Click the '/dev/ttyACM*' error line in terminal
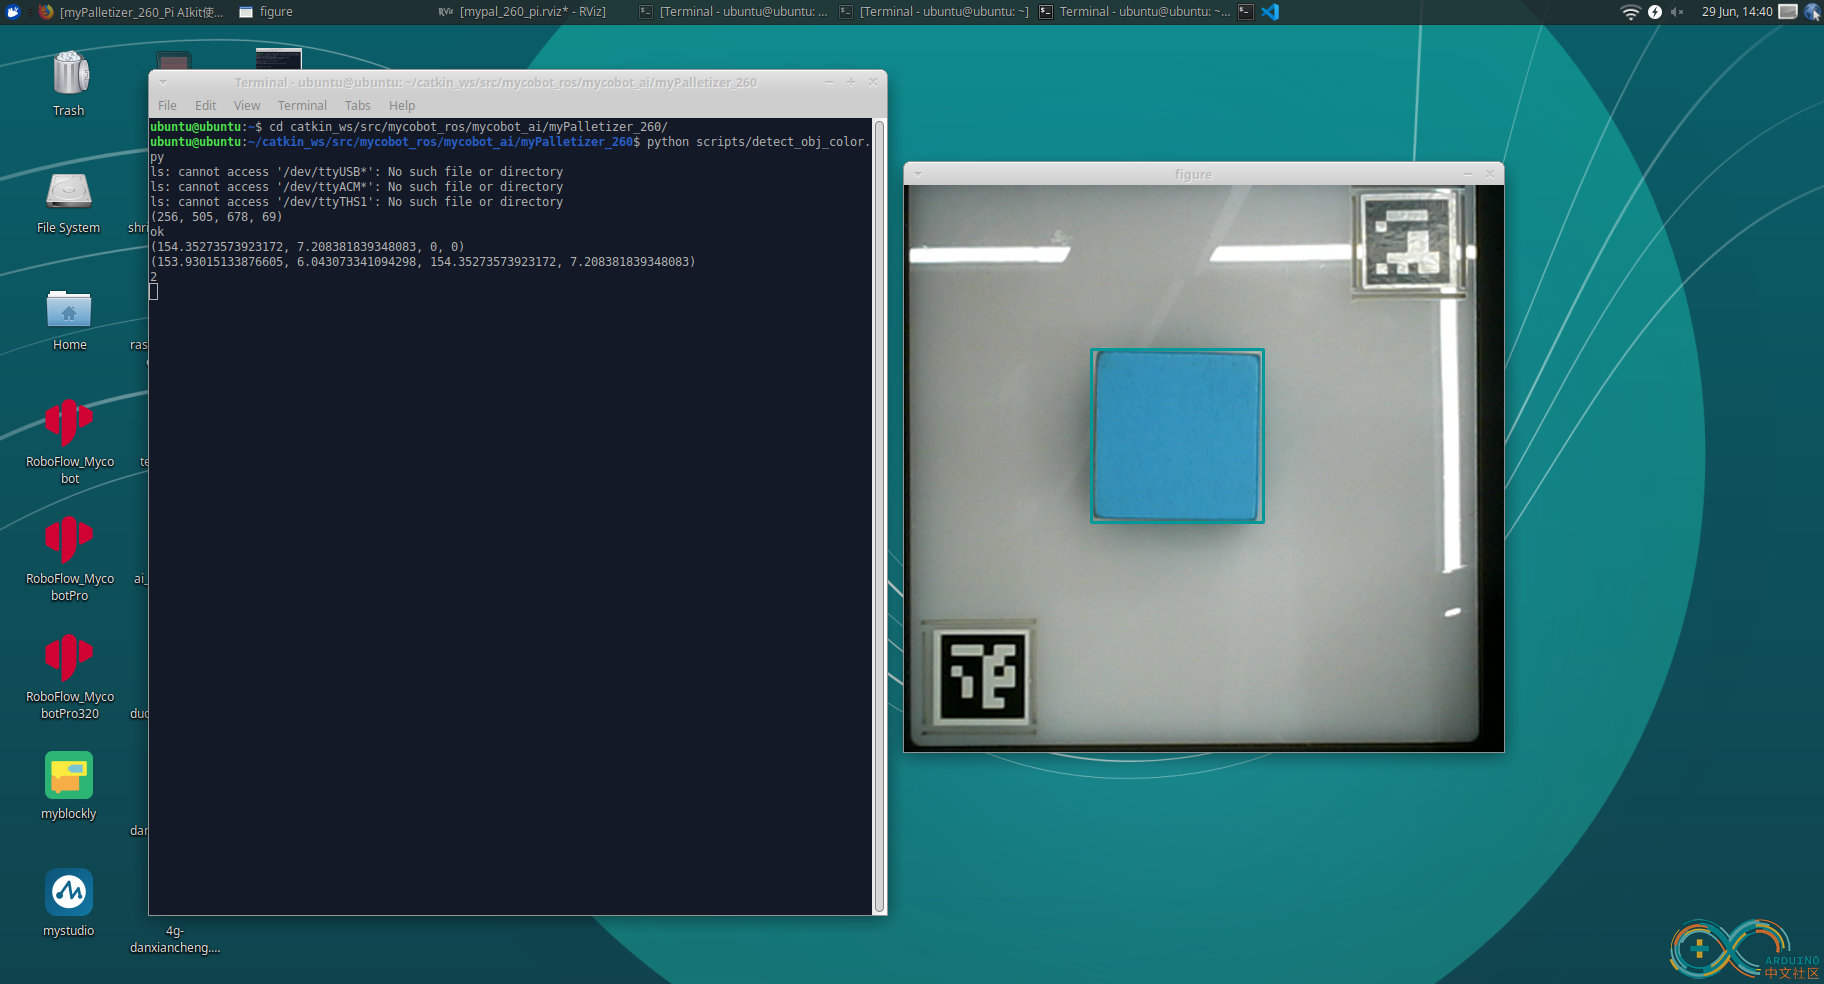The height and width of the screenshot is (984, 1824). click(x=357, y=187)
